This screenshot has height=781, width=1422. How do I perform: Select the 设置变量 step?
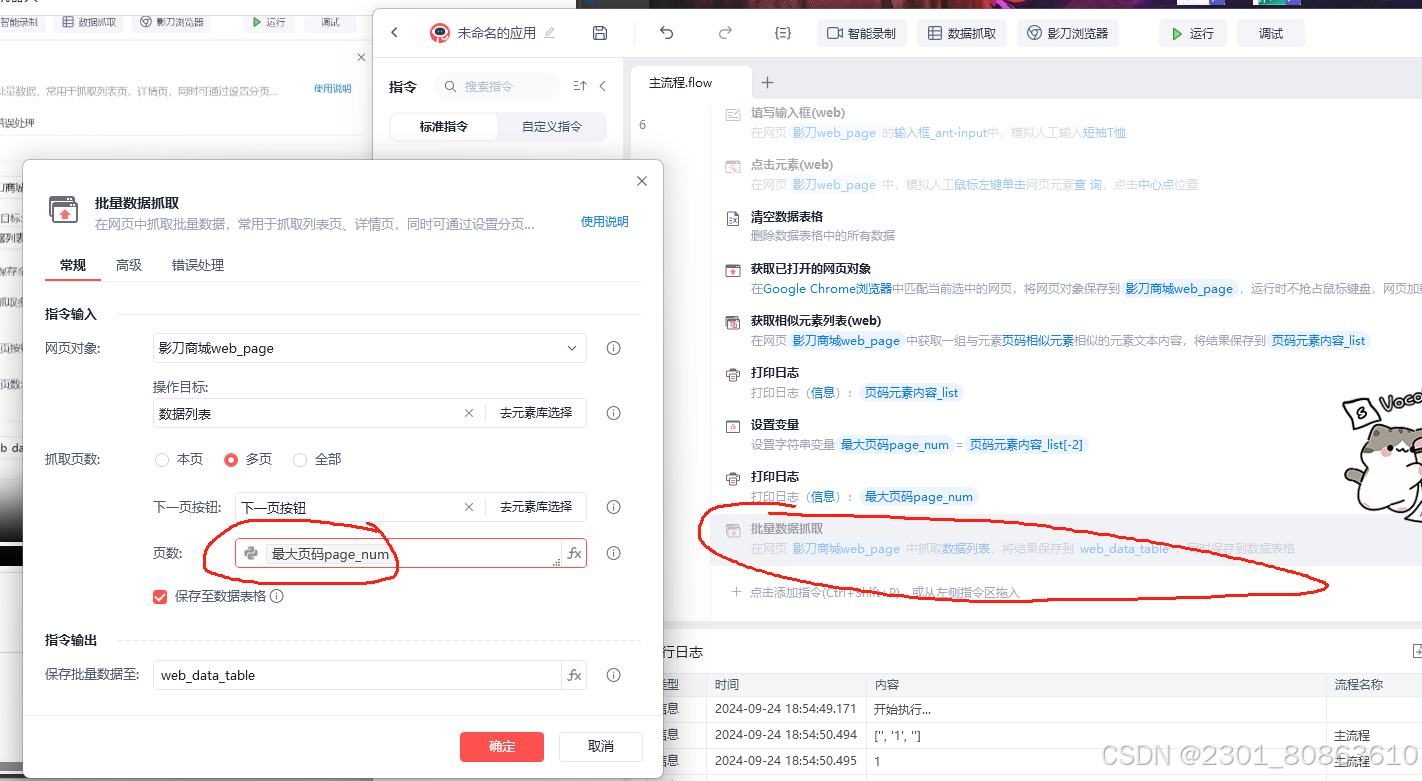click(1065, 434)
